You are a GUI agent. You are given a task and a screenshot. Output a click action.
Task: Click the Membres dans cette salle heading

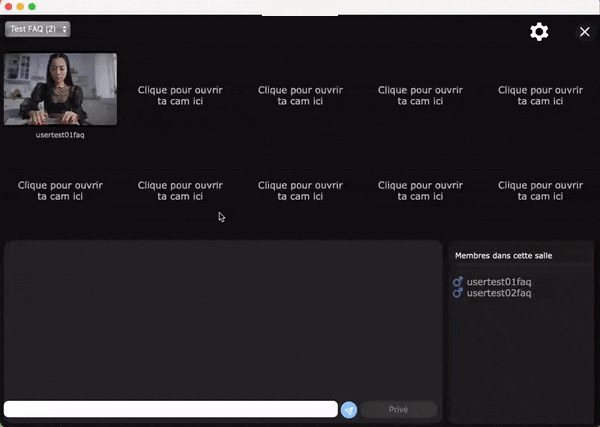[x=503, y=256]
